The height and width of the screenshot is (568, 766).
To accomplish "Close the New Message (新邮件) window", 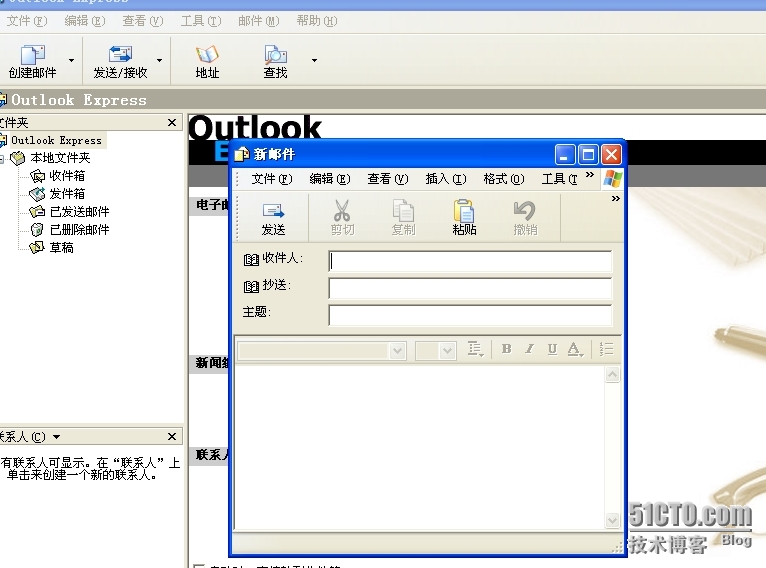I will click(x=611, y=155).
